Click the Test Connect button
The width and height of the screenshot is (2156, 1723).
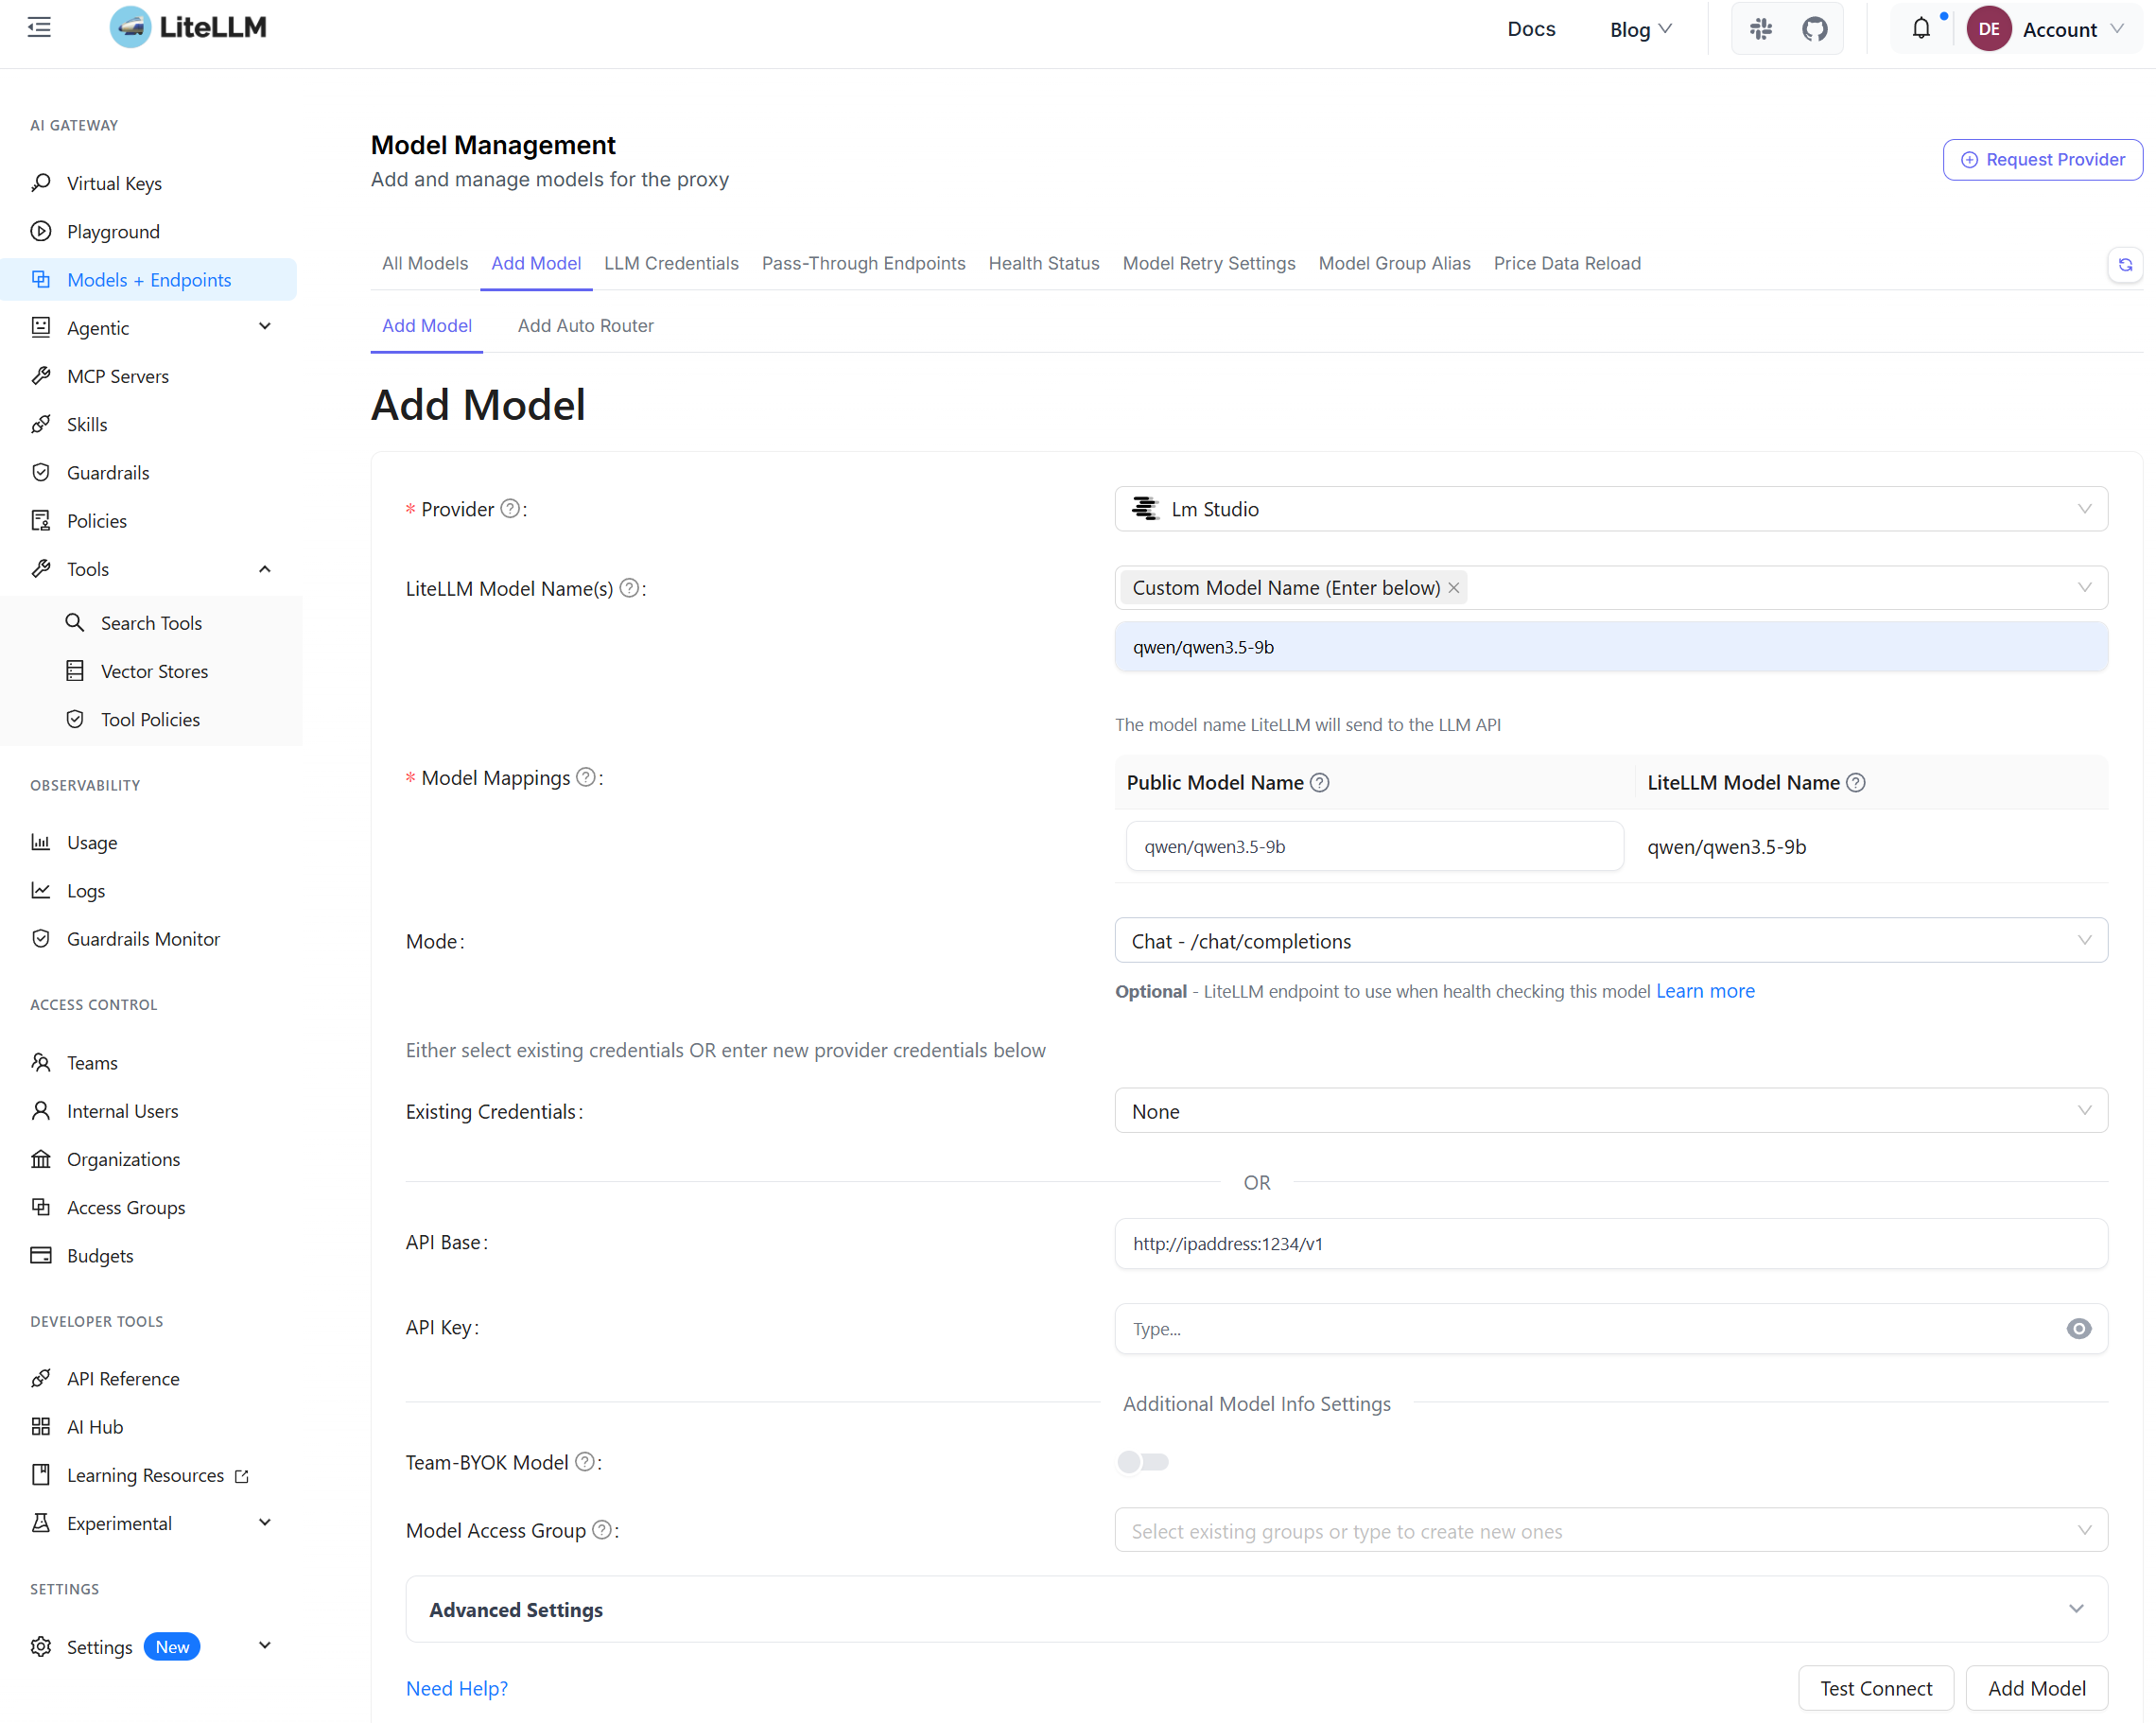(x=1875, y=1687)
